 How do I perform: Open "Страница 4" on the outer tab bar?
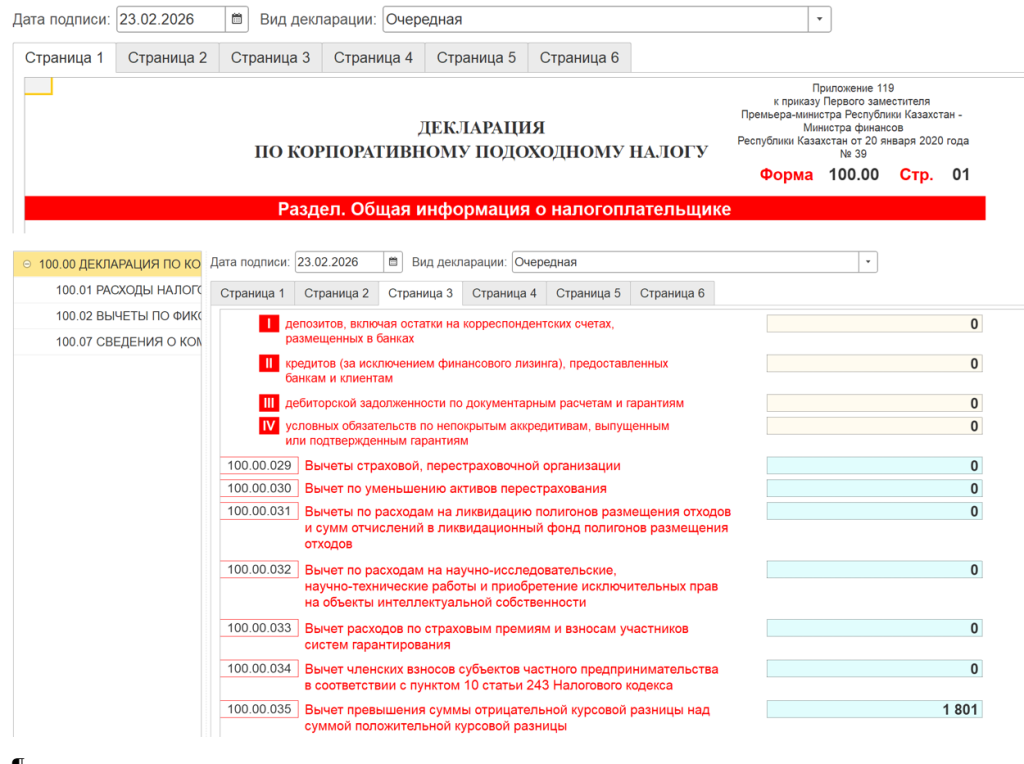[374, 57]
